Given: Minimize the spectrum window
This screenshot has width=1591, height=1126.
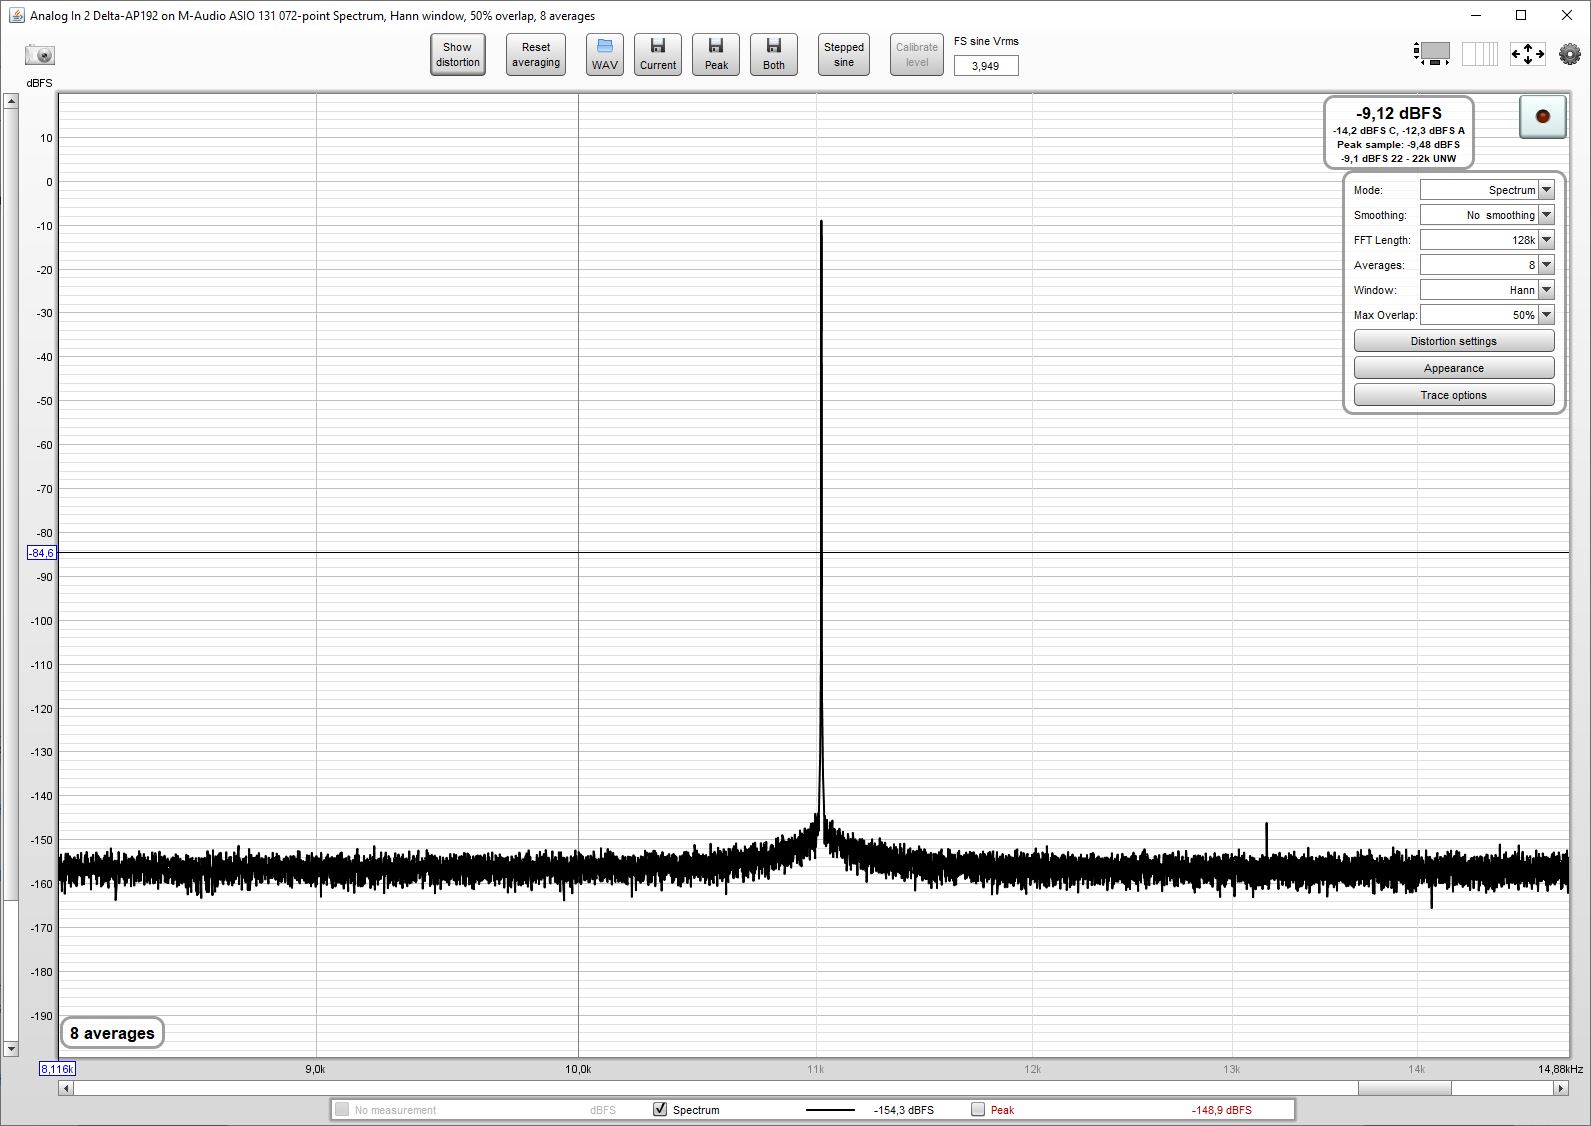Looking at the screenshot, I should pyautogui.click(x=1476, y=15).
